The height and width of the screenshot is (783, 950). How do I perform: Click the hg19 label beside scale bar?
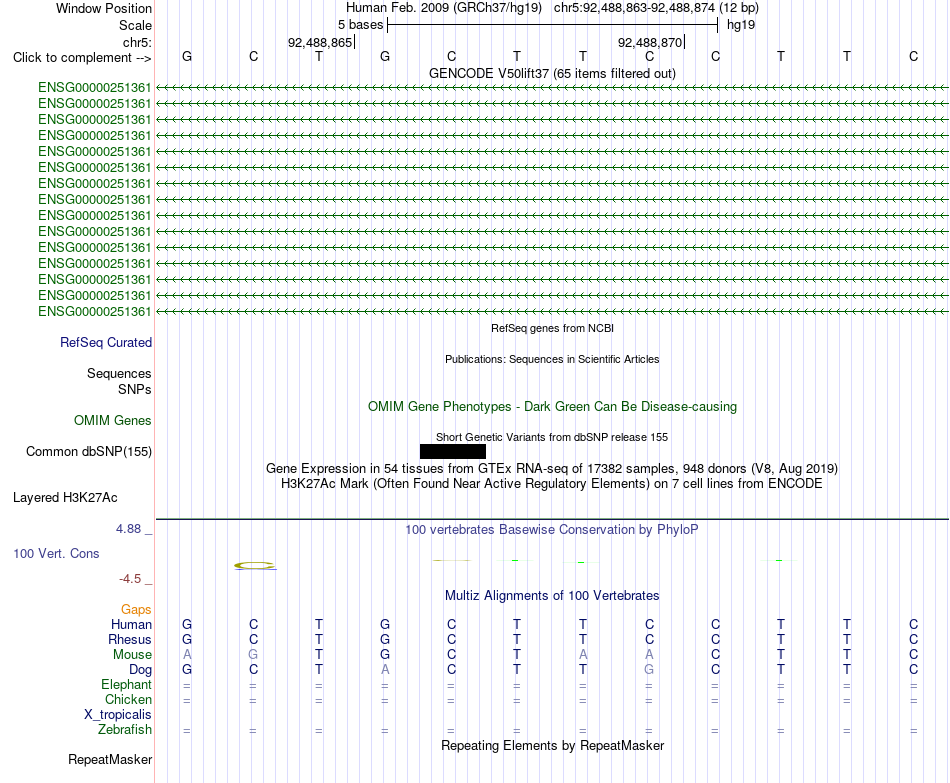741,25
